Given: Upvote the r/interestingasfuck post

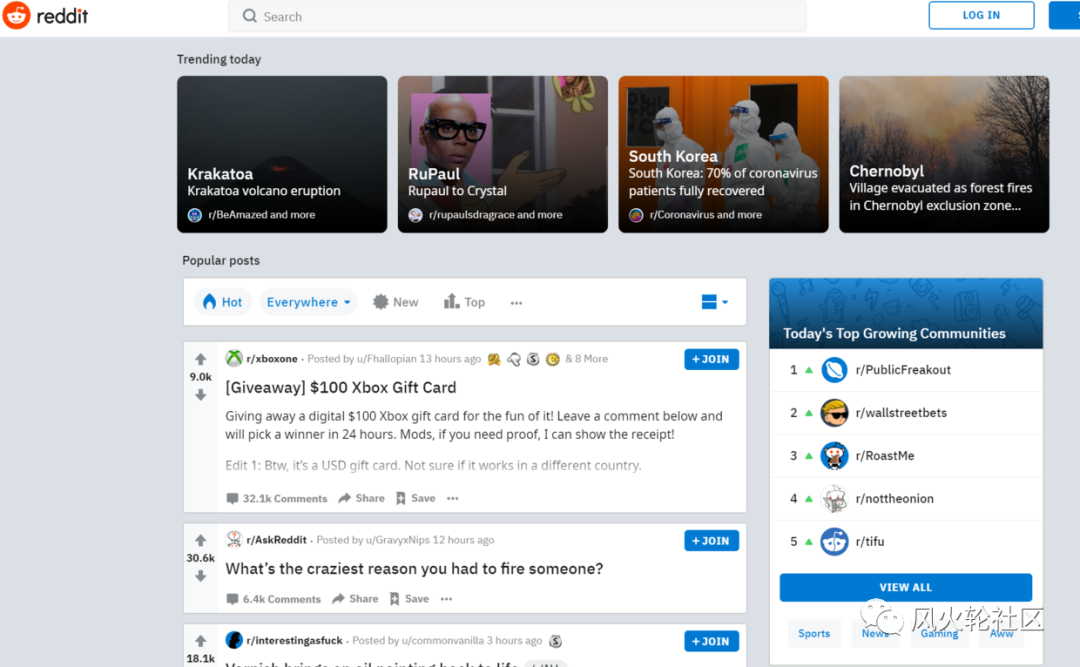Looking at the screenshot, I should tap(200, 641).
